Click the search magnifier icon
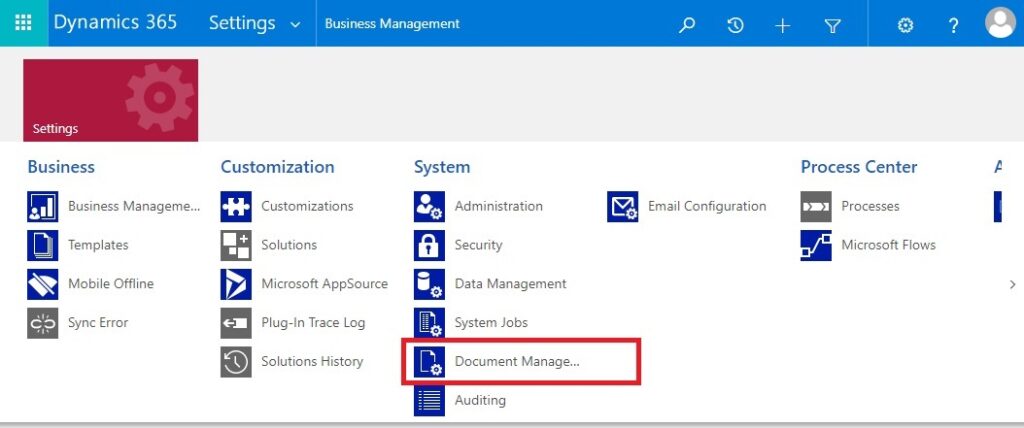Screen dimensions: 1024x428 [687, 25]
